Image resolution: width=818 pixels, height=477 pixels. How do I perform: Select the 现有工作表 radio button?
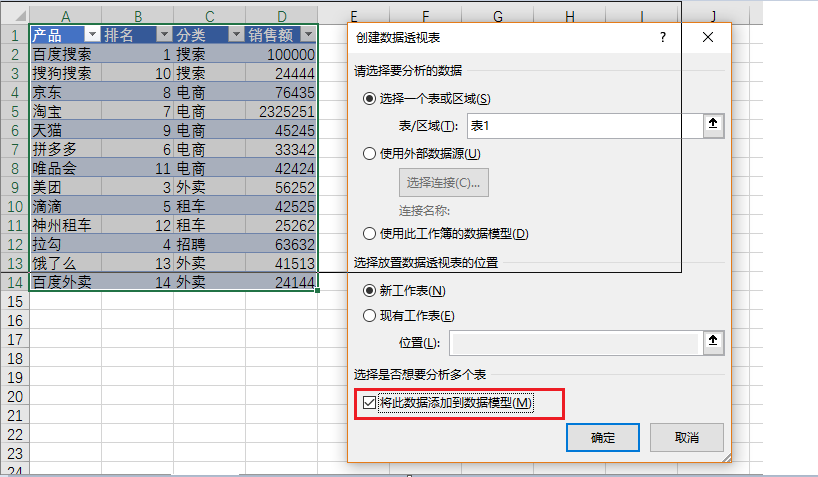(x=369, y=316)
